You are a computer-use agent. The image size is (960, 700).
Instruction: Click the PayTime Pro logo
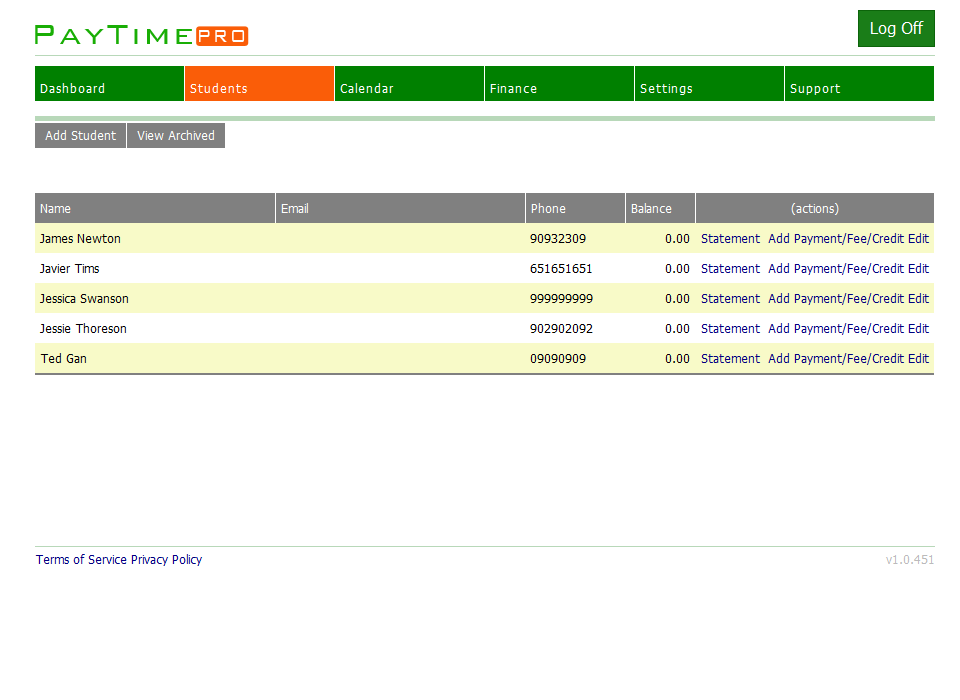click(x=141, y=35)
